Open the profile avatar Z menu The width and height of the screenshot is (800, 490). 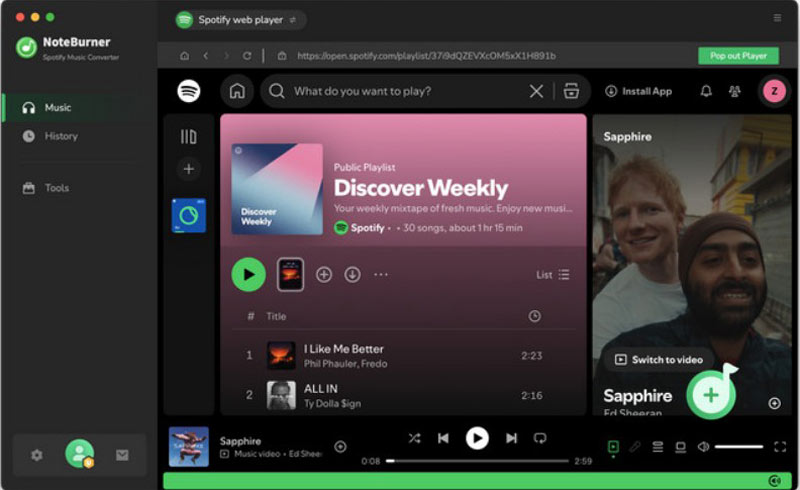click(774, 91)
